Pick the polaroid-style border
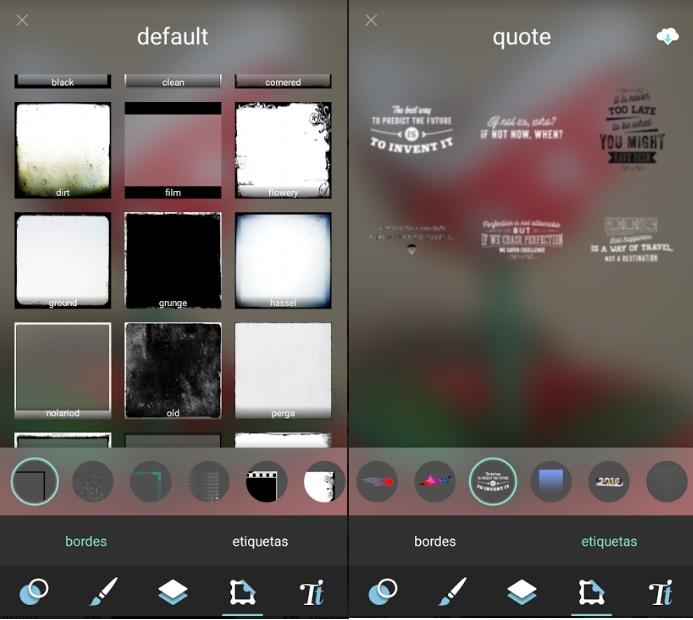 tap(62, 370)
